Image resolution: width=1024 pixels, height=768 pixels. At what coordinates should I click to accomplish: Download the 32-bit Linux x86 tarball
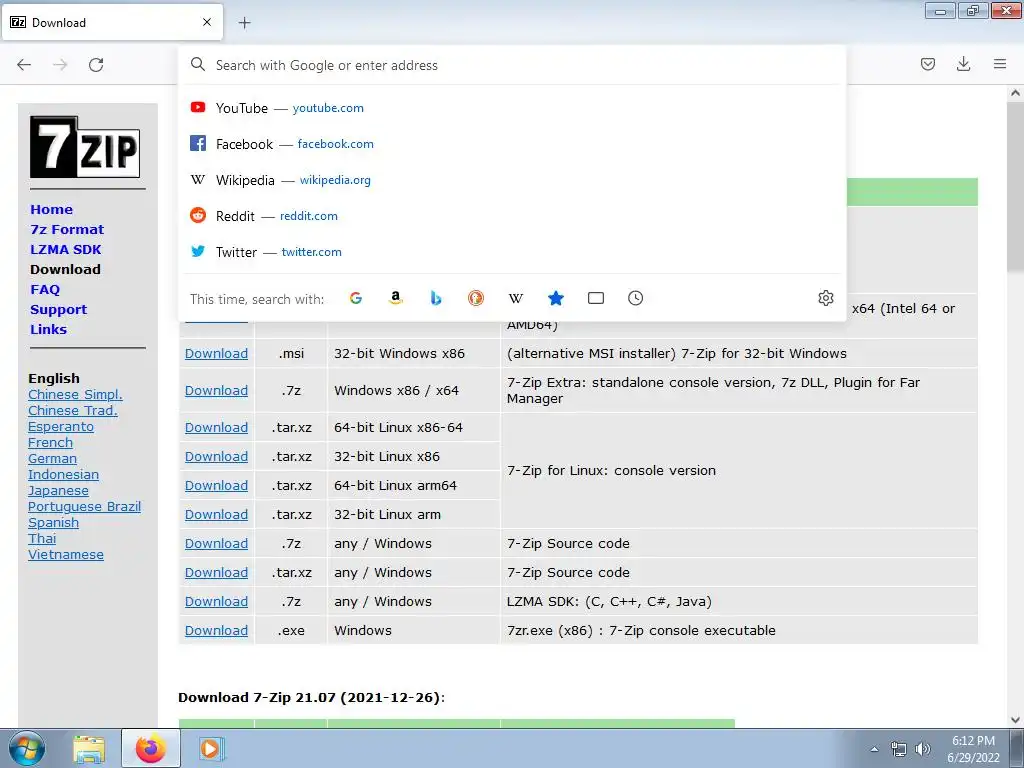click(216, 456)
